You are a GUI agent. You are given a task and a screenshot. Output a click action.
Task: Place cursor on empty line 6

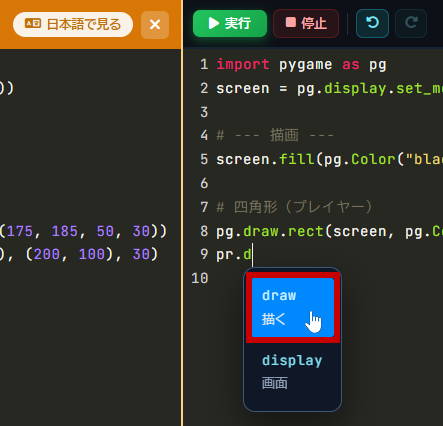tap(329, 184)
